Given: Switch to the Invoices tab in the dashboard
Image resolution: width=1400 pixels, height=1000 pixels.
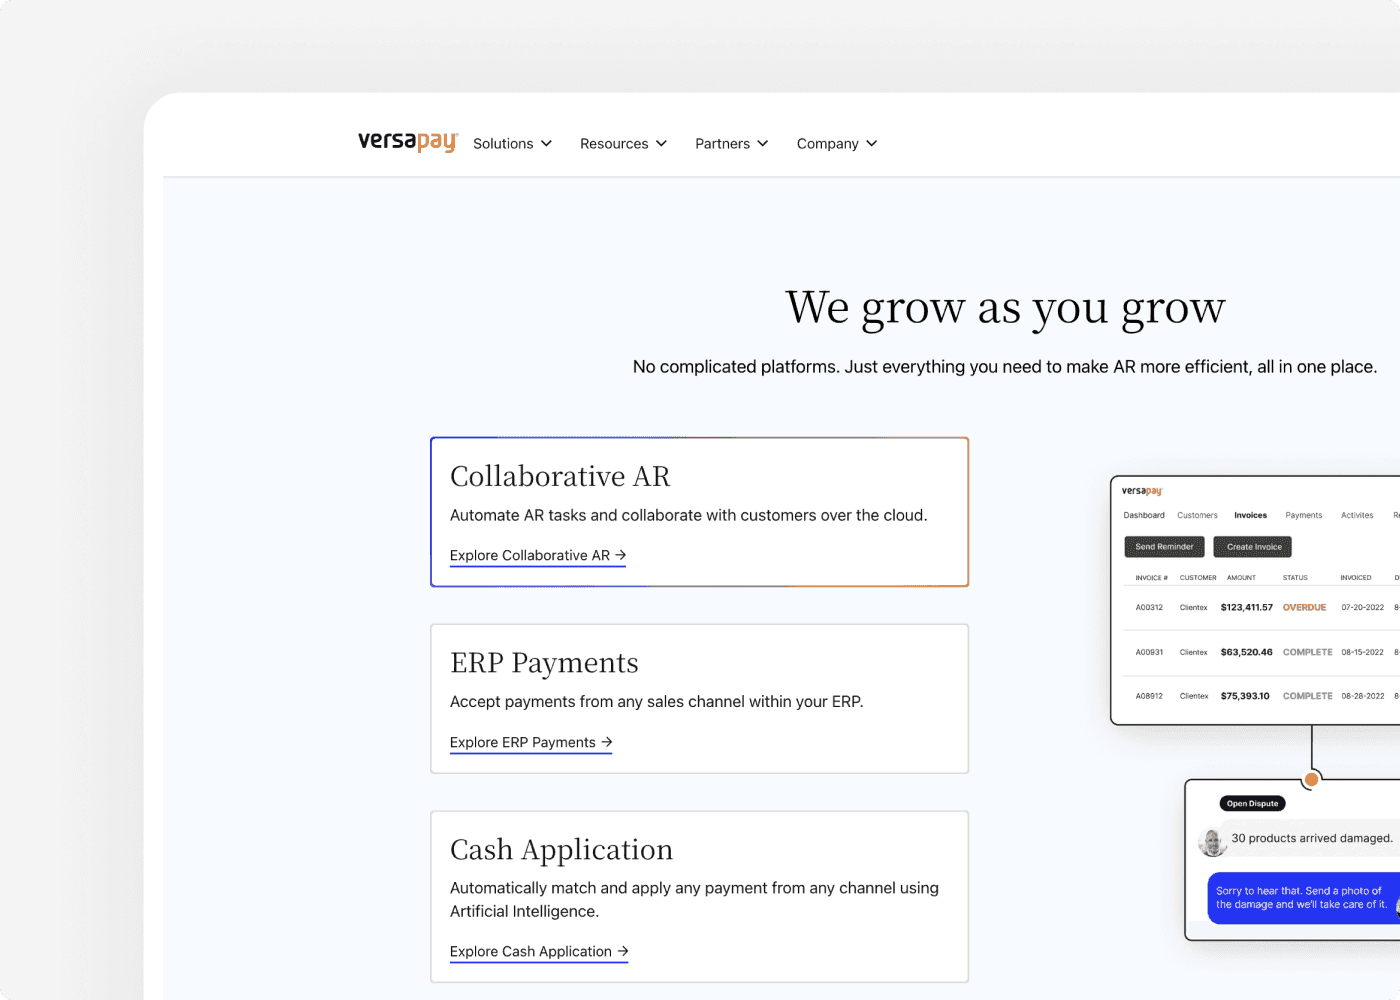Looking at the screenshot, I should [1250, 515].
